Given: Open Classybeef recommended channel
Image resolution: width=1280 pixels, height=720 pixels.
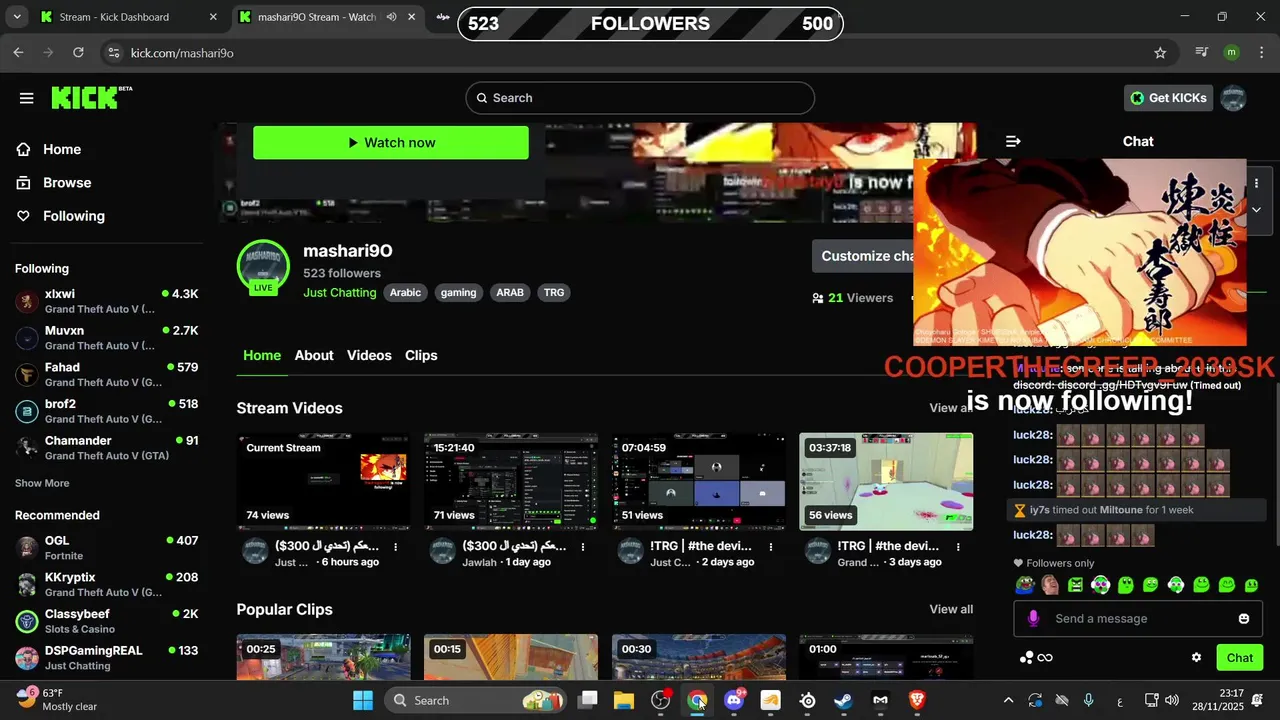Looking at the screenshot, I should 107,621.
